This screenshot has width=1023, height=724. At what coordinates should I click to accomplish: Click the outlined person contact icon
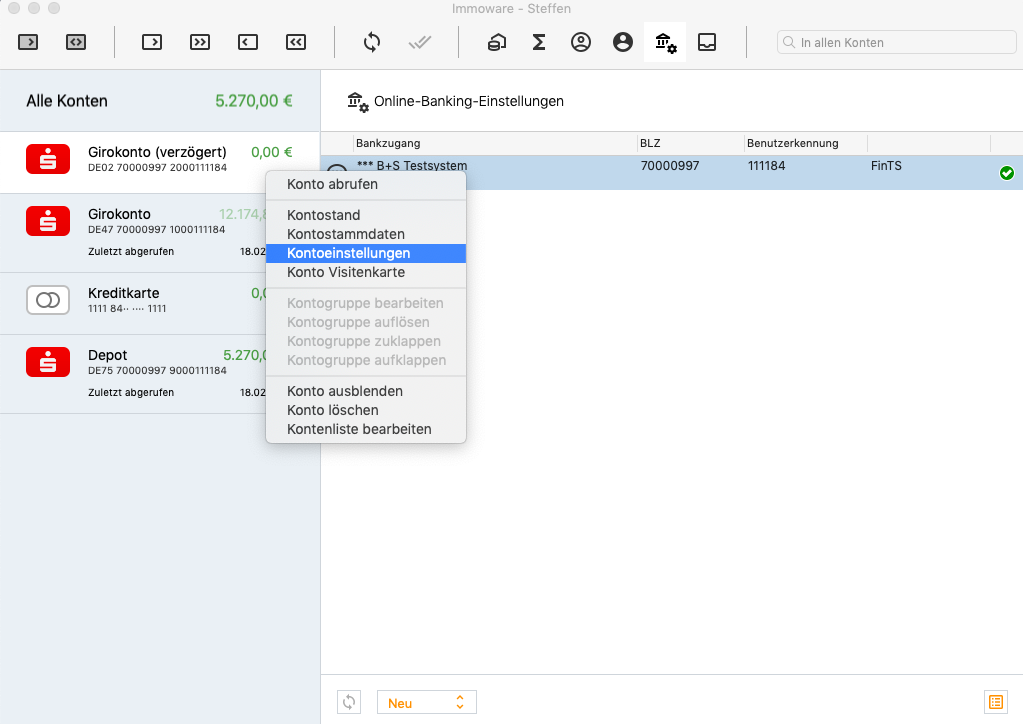pyautogui.click(x=581, y=42)
